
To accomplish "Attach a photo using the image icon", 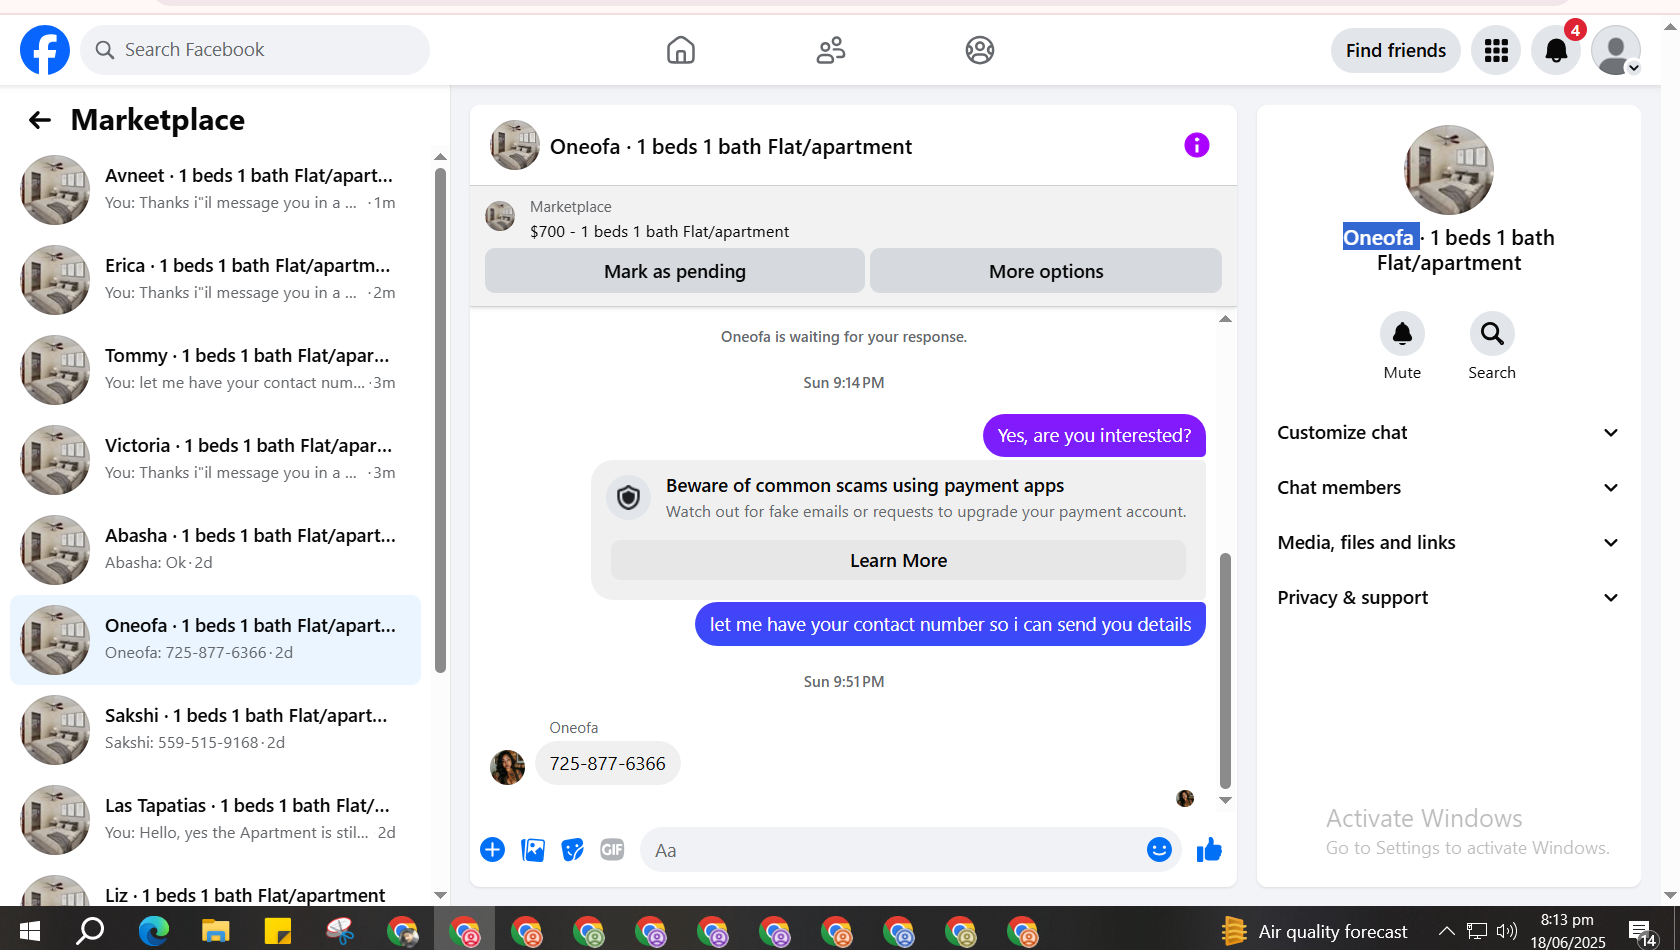I will pos(533,850).
